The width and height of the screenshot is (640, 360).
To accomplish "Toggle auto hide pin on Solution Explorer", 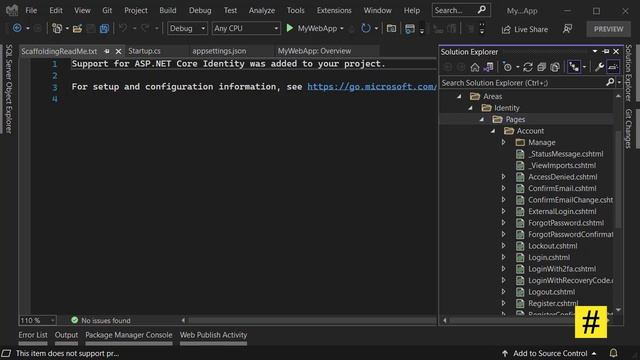I will (x=606, y=51).
